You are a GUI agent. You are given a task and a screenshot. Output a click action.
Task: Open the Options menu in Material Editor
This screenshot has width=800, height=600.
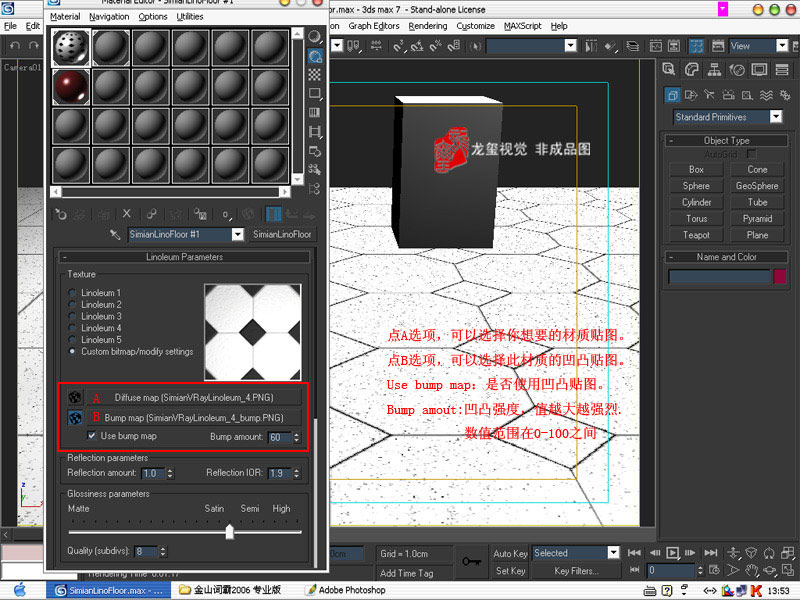coord(153,17)
